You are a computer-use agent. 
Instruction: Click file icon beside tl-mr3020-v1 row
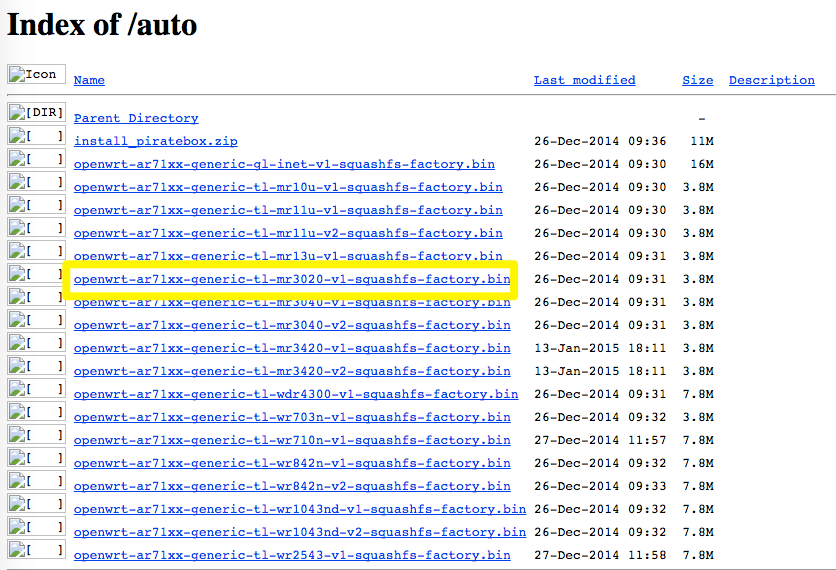[36, 273]
